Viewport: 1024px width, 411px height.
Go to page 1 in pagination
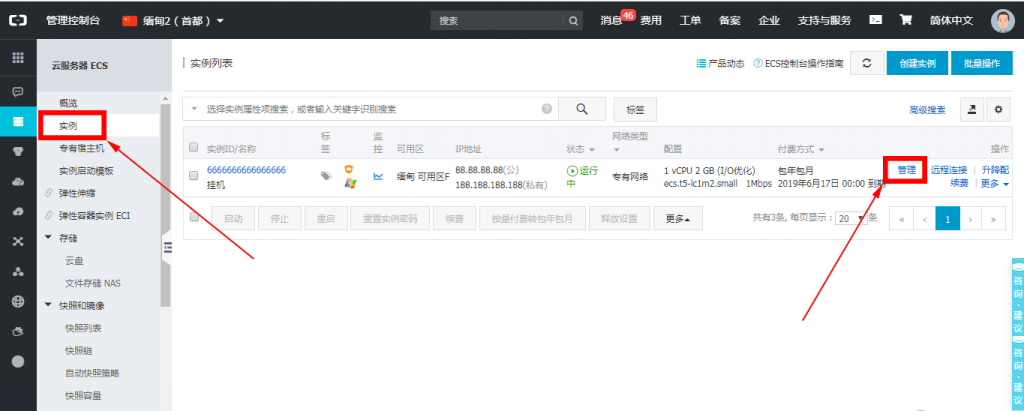[947, 219]
